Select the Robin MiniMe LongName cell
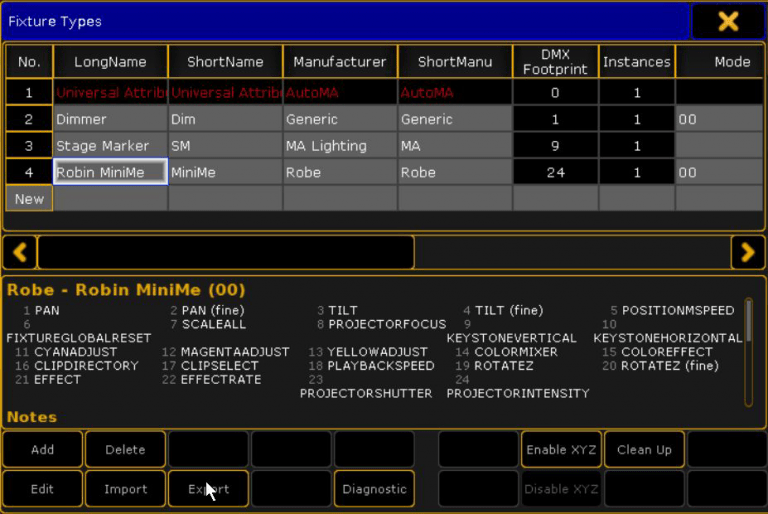768x514 pixels. 110,172
